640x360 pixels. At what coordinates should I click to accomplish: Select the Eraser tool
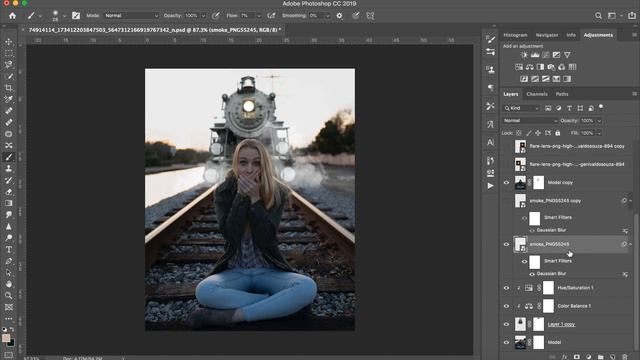(x=9, y=192)
